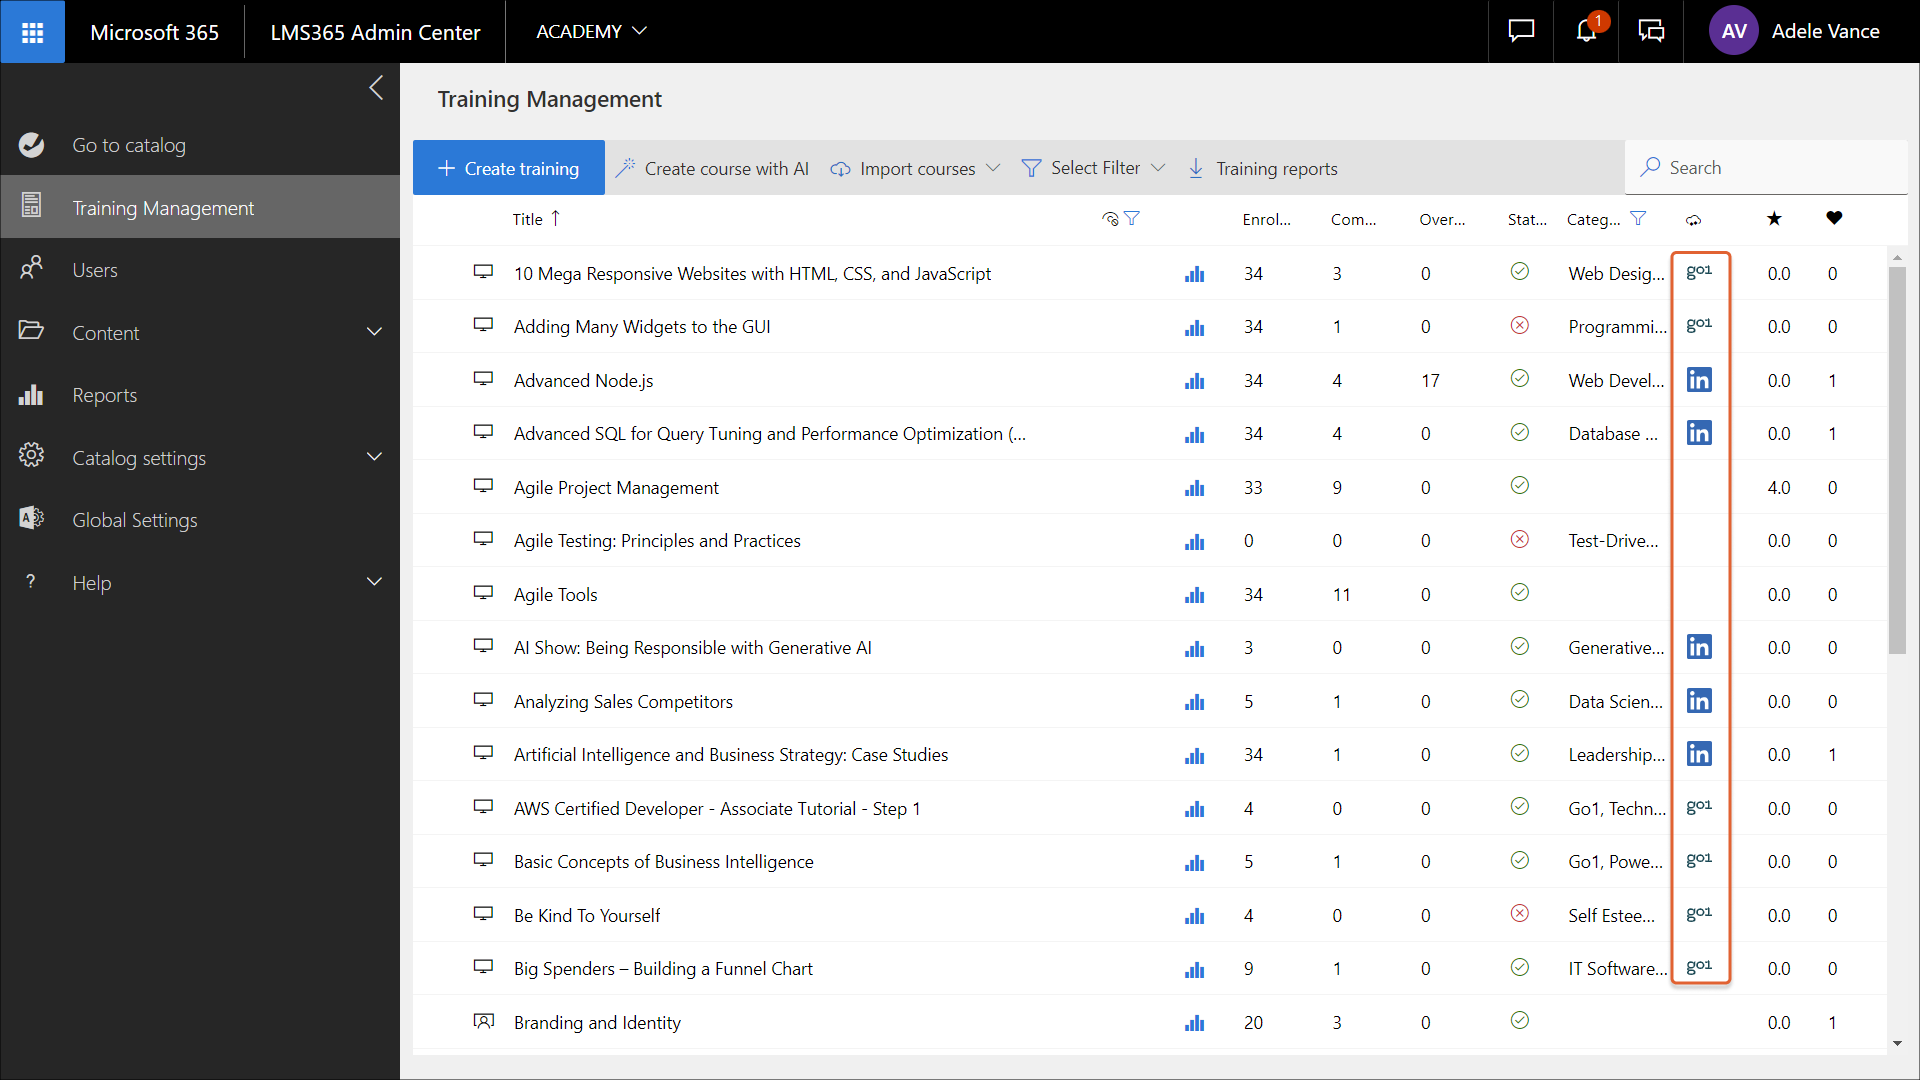This screenshot has width=1920, height=1080.
Task: Click the Go1 icon on the Be Kind To Yourself row
Action: tap(1699, 914)
